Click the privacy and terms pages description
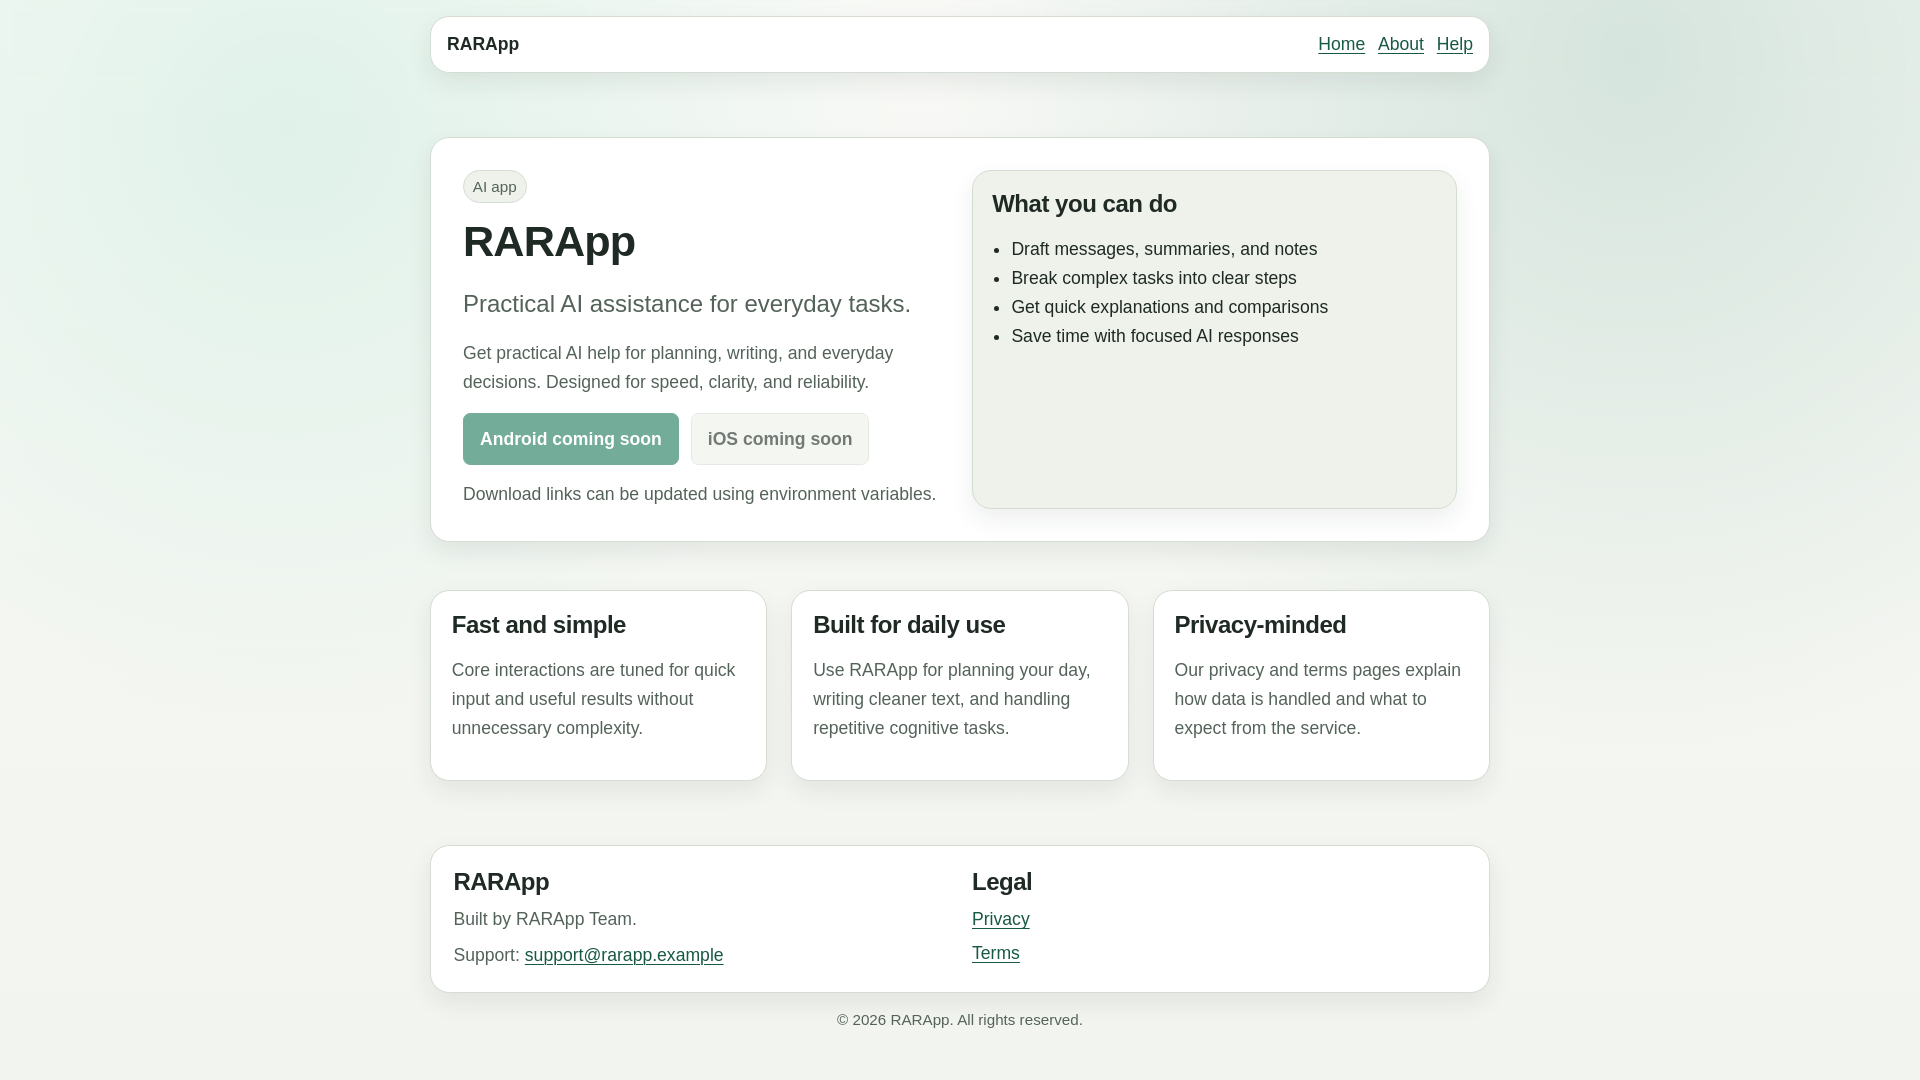1920x1080 pixels. [1318, 699]
